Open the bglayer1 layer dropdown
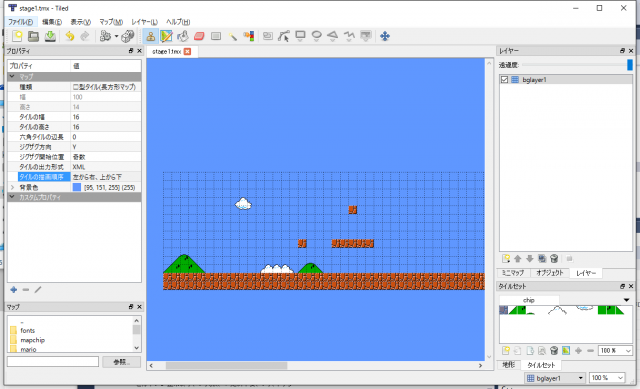The width and height of the screenshot is (640, 389). 555,378
